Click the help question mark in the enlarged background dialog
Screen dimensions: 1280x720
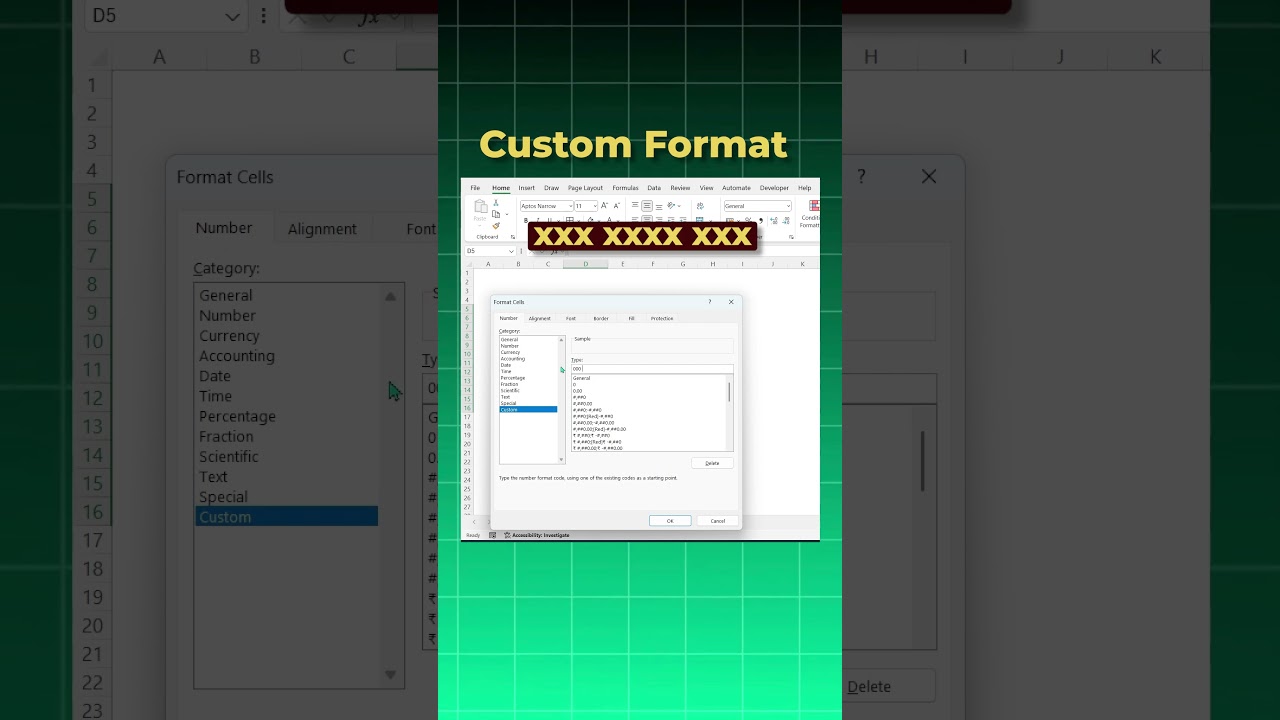tap(861, 176)
